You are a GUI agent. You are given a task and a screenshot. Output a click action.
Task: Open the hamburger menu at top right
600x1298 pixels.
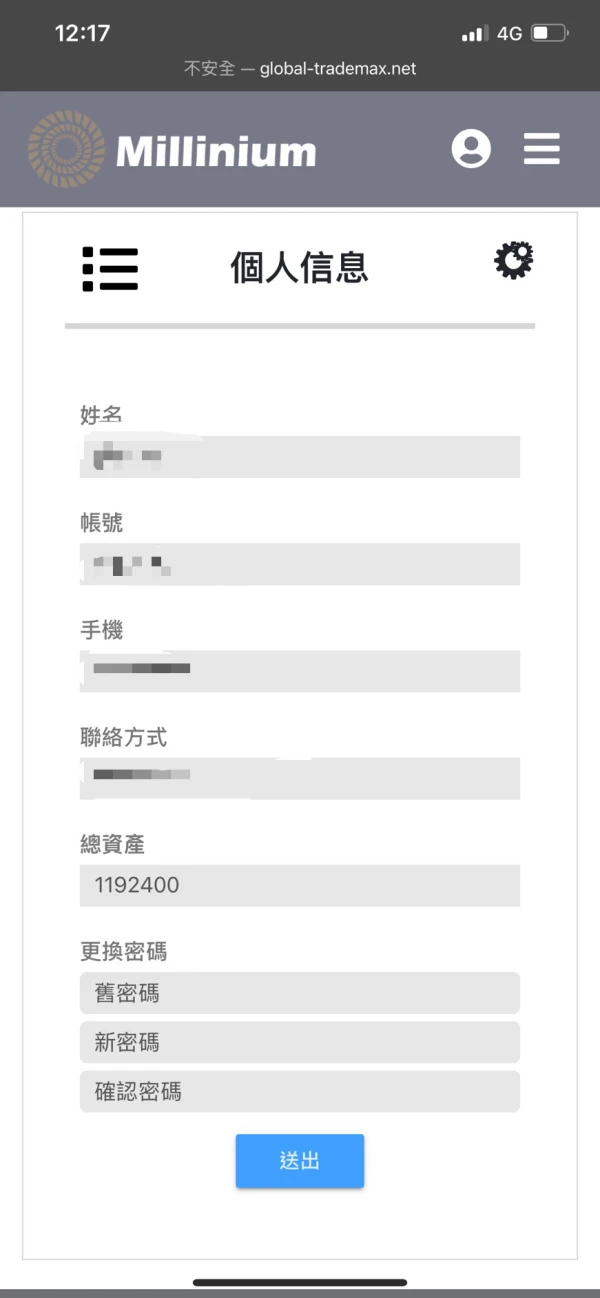[541, 148]
